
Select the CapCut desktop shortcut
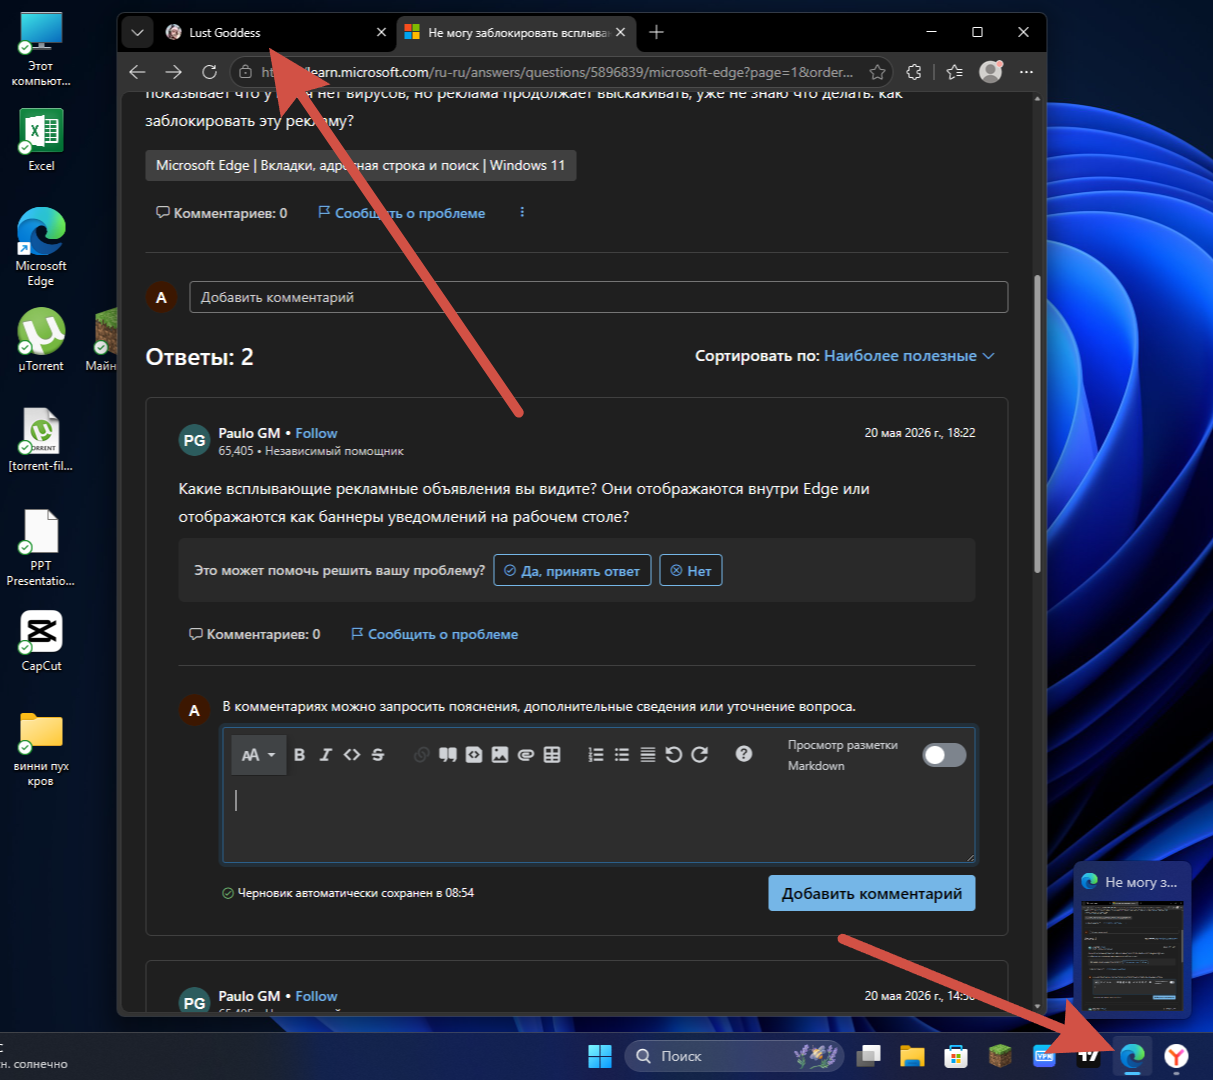pos(41,641)
